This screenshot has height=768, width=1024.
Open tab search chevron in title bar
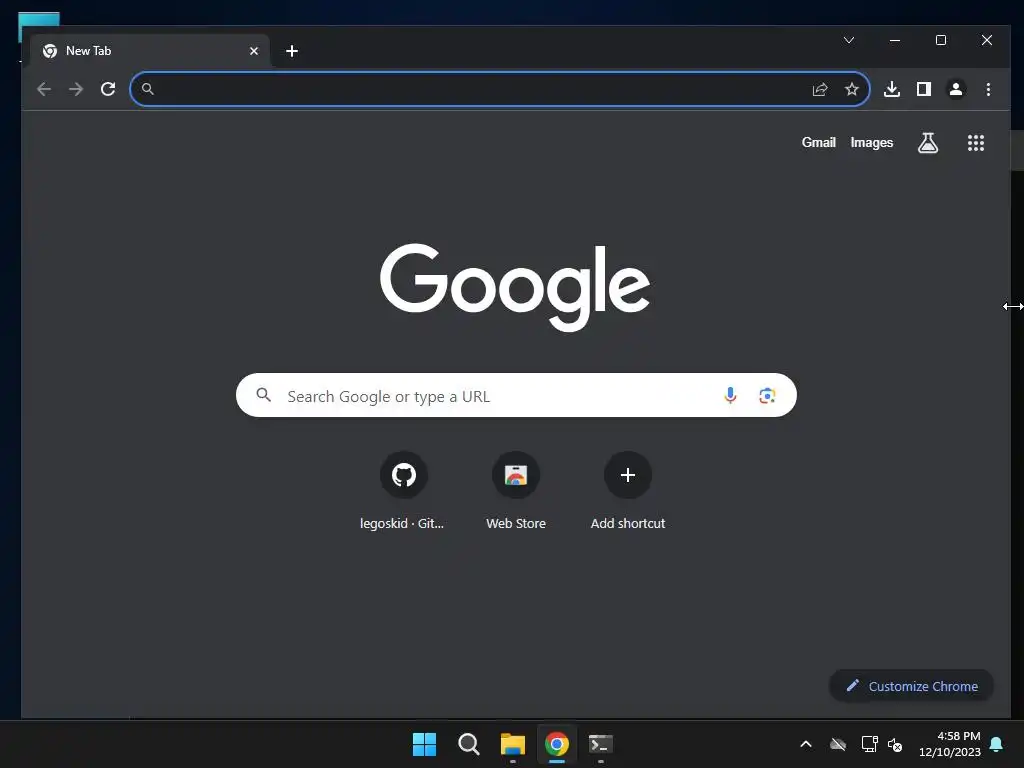(x=848, y=40)
